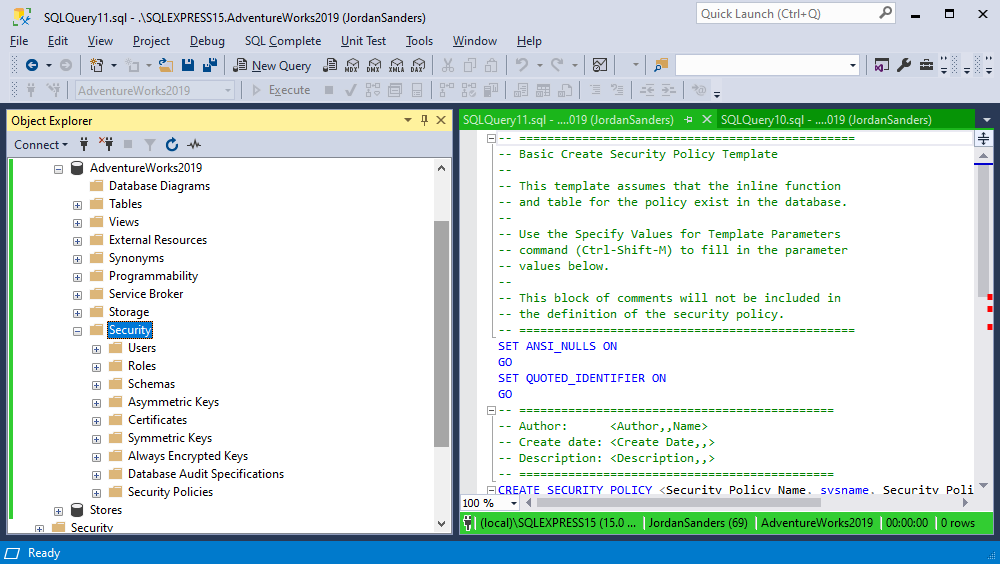The width and height of the screenshot is (1000, 564).
Task: Expand the Programmability folder
Action: pos(77,278)
